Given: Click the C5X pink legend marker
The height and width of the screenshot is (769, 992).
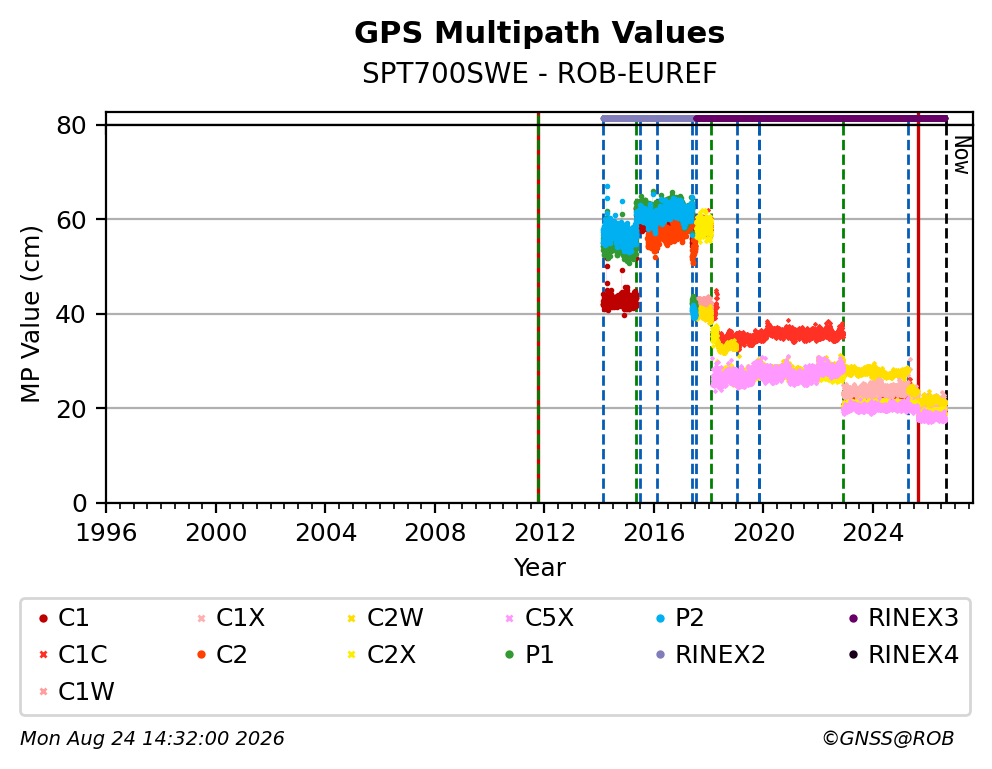Looking at the screenshot, I should tap(510, 618).
